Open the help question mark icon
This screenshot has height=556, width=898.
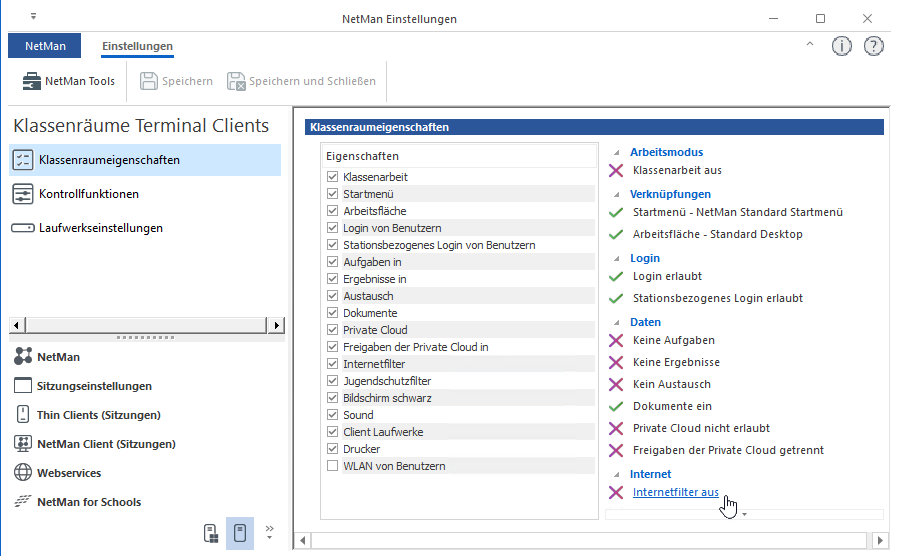click(873, 46)
